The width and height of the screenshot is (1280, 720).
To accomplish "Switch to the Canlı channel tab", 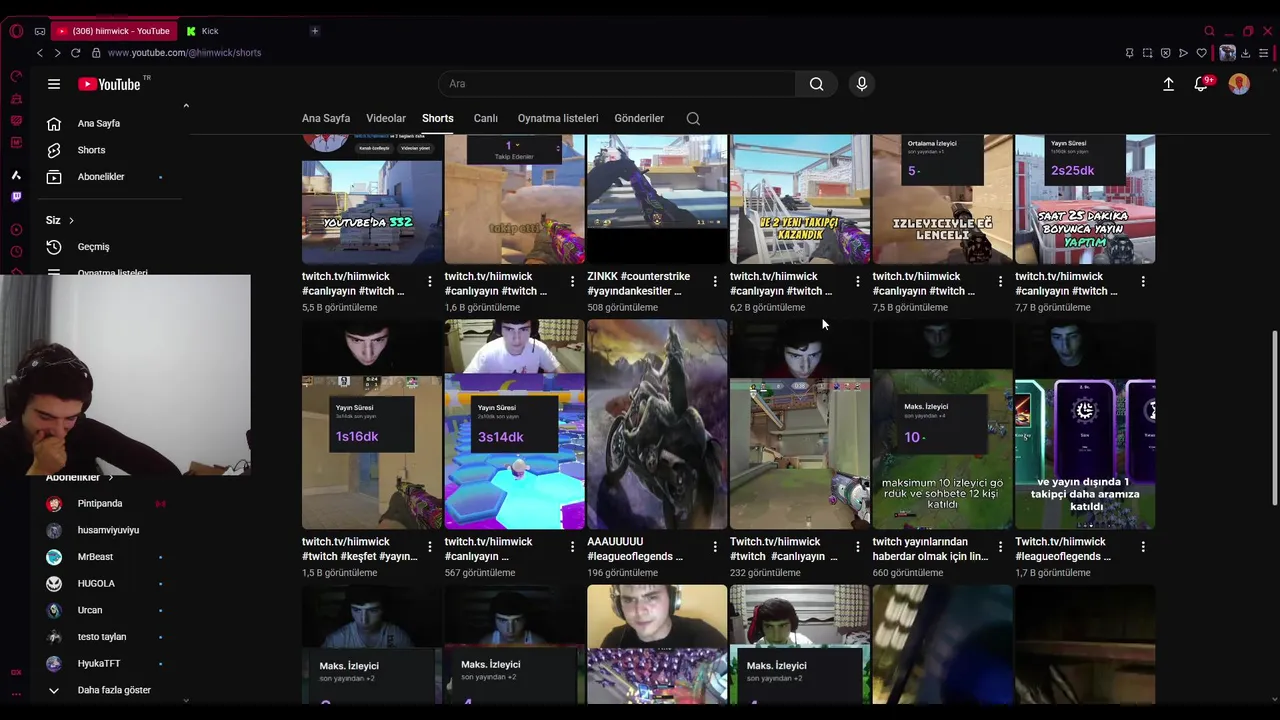I will coord(486,118).
